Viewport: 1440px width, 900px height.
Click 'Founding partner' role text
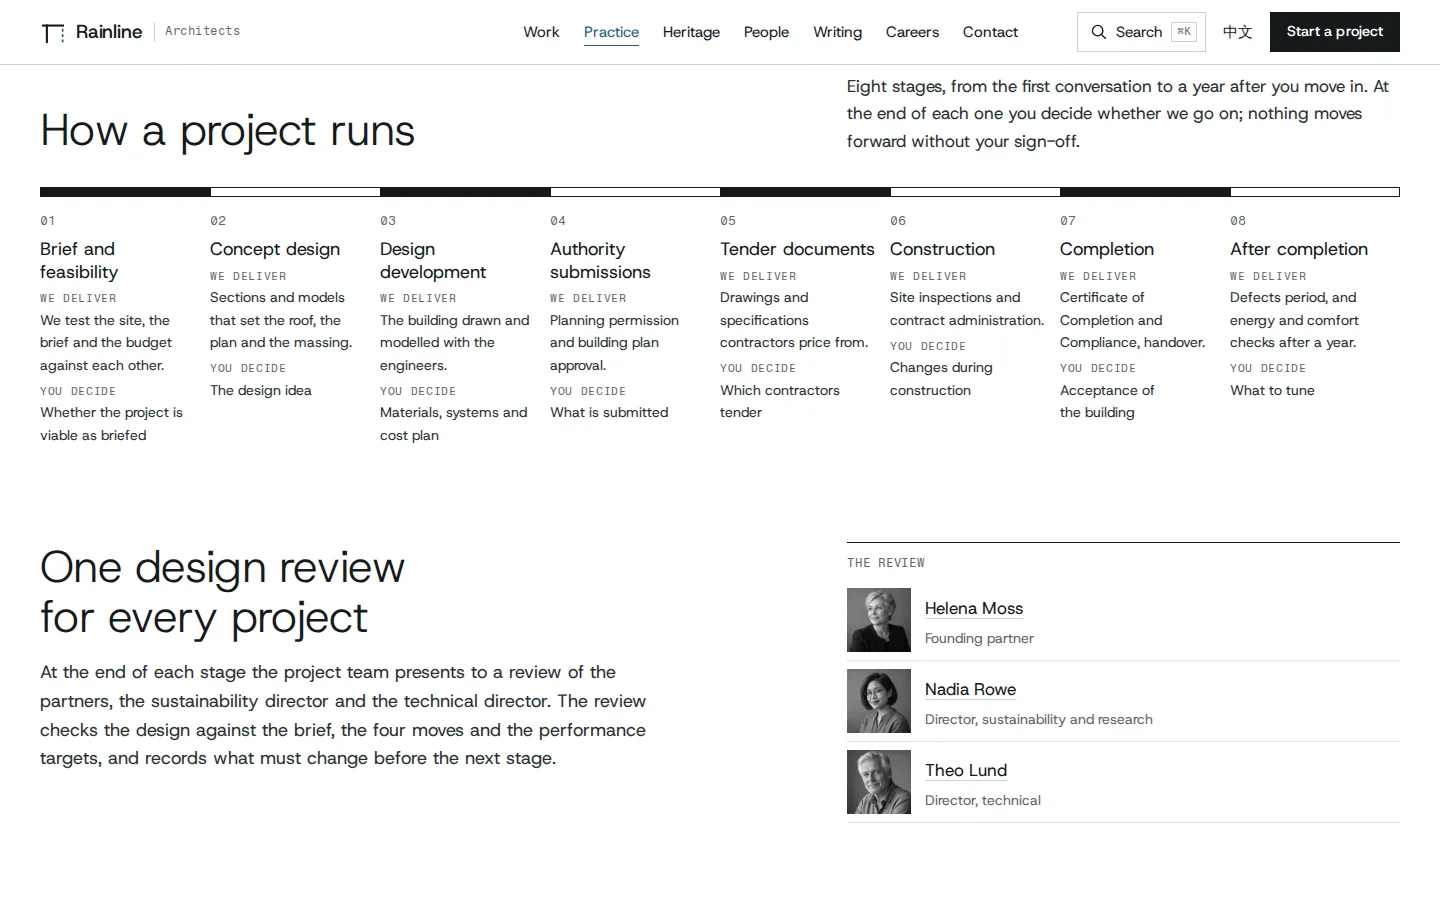[979, 638]
